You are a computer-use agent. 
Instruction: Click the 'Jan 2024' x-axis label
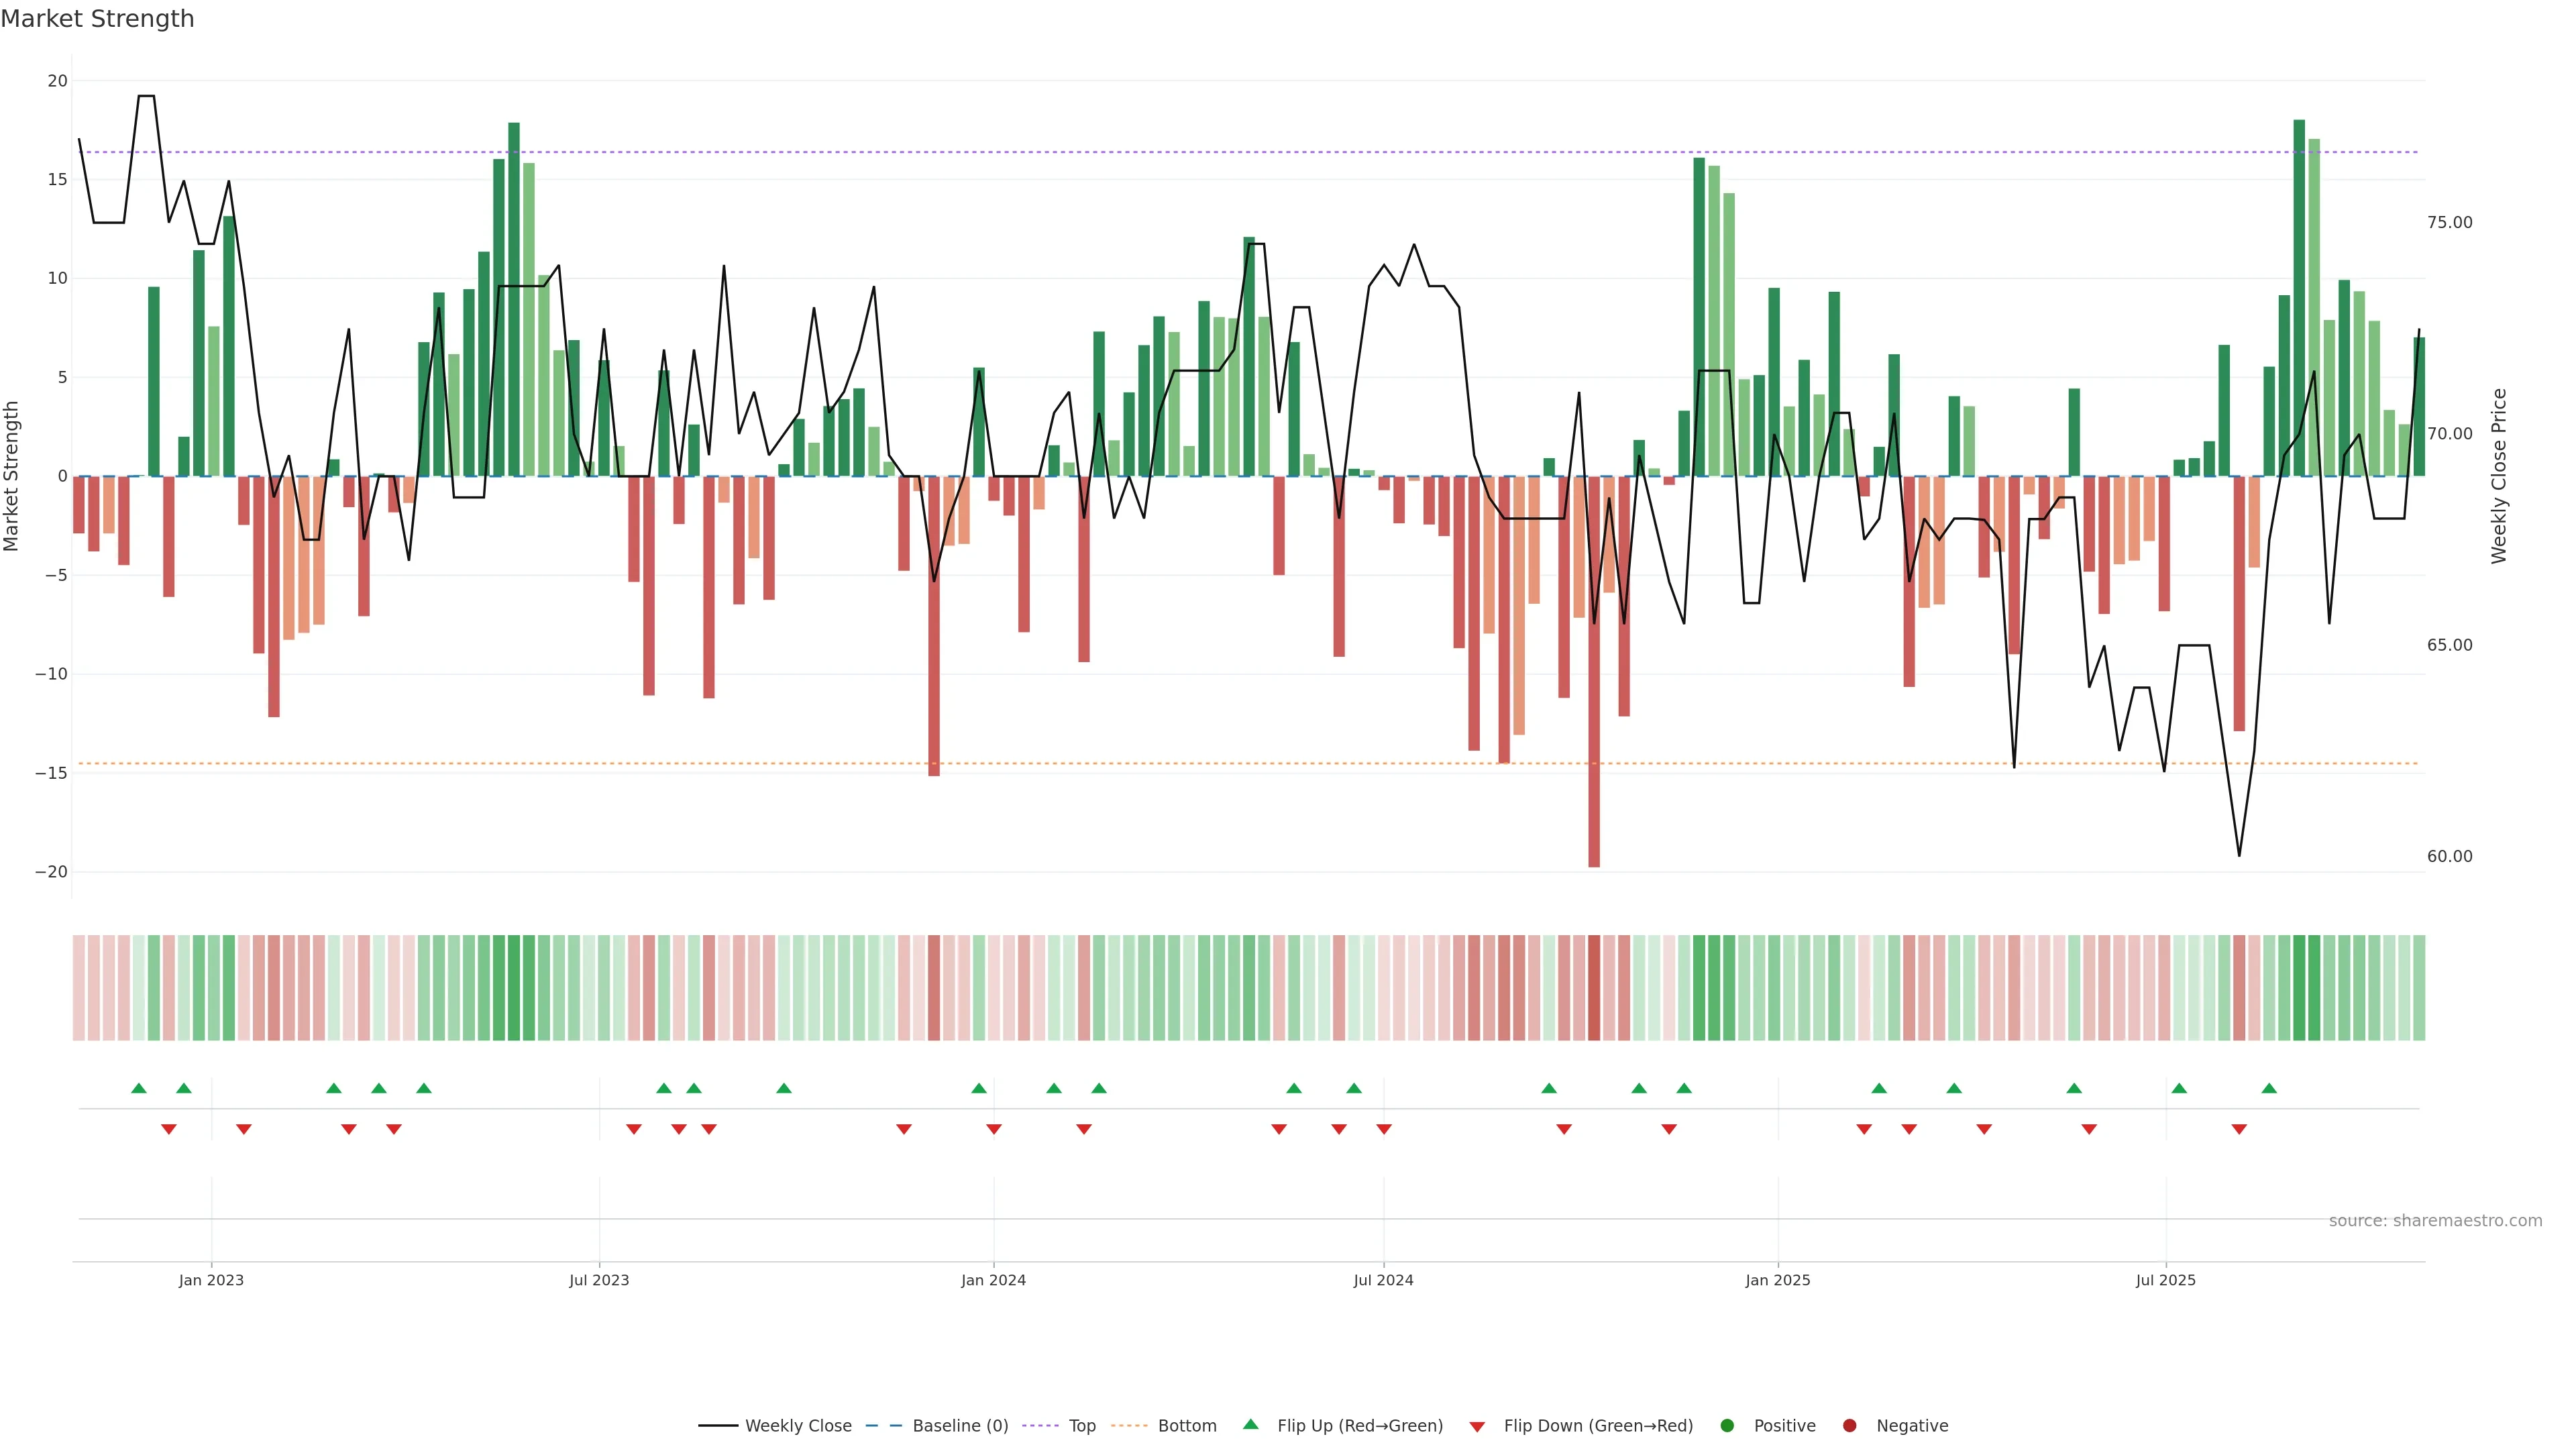coord(993,1280)
